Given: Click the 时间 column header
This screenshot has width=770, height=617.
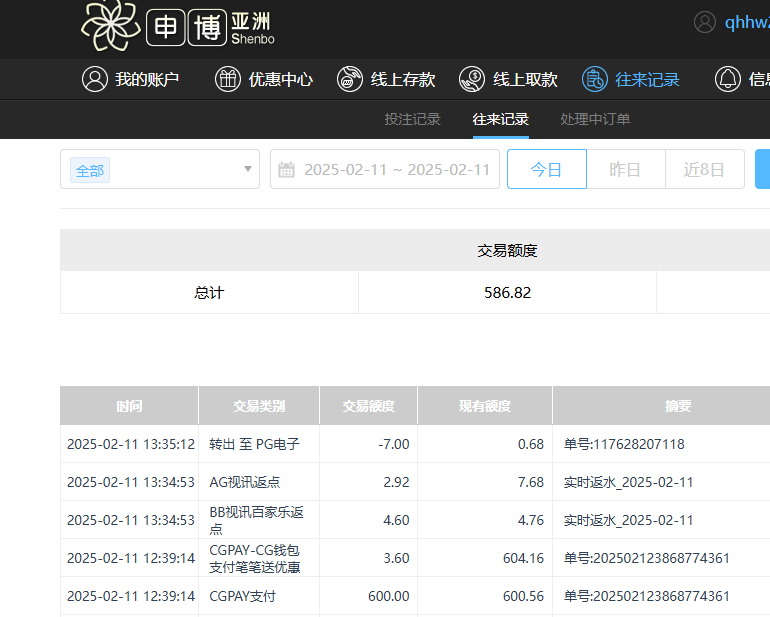Looking at the screenshot, I should pos(129,406).
